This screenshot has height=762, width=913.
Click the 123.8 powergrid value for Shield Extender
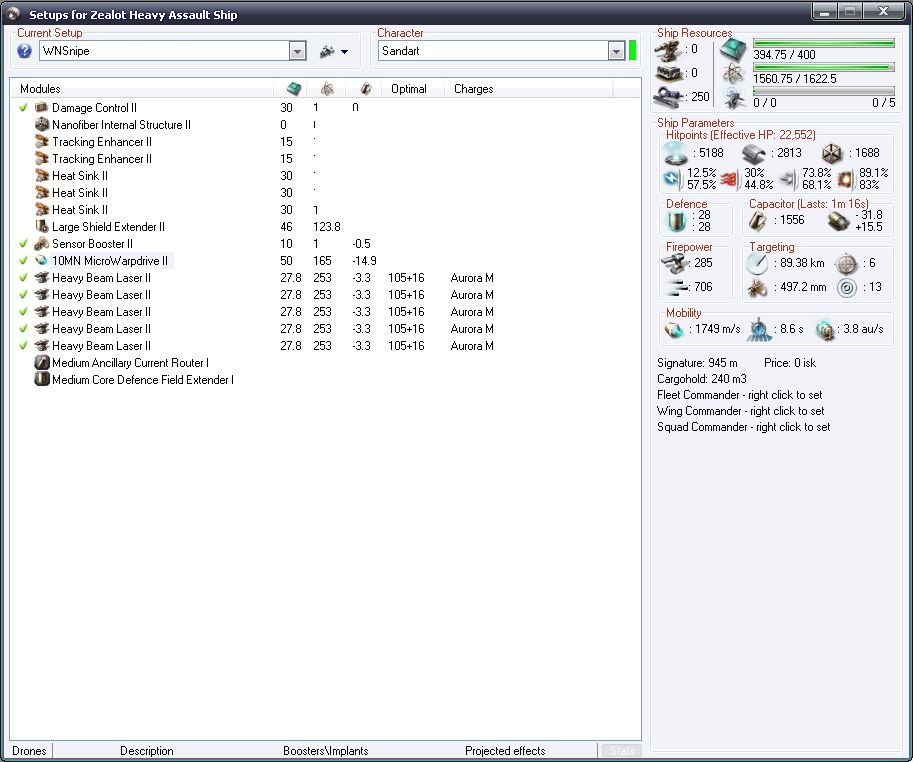(327, 226)
